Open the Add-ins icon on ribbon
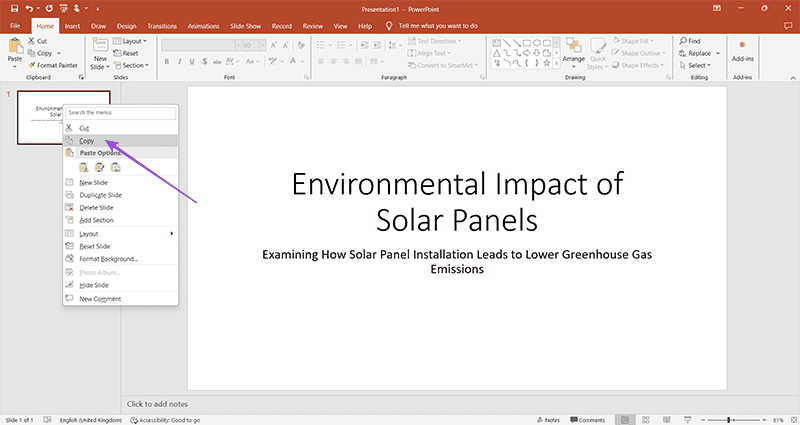Image resolution: width=800 pixels, height=425 pixels. pyautogui.click(x=741, y=50)
